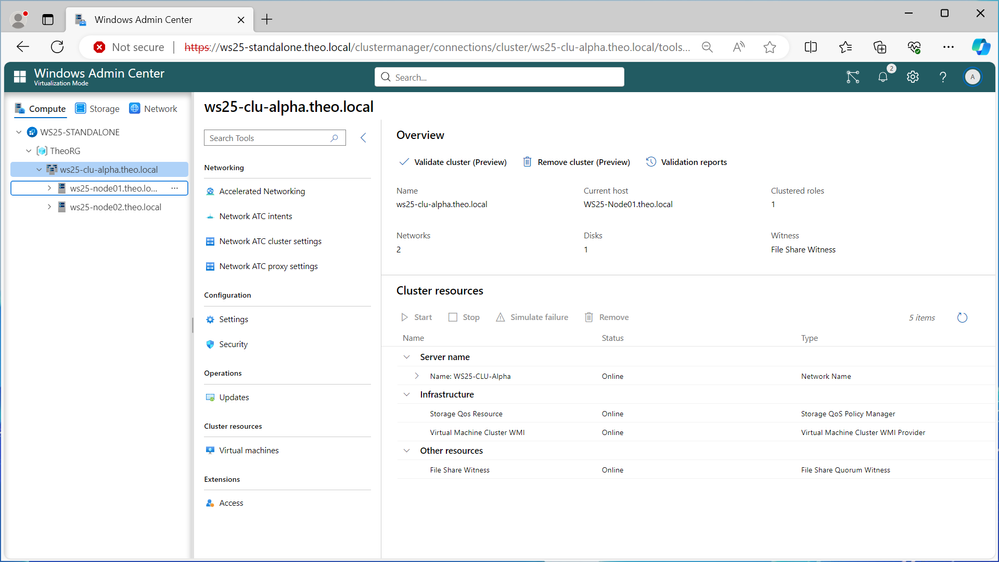The width and height of the screenshot is (999, 562).
Task: Click the browser address bar URL
Action: 437,47
